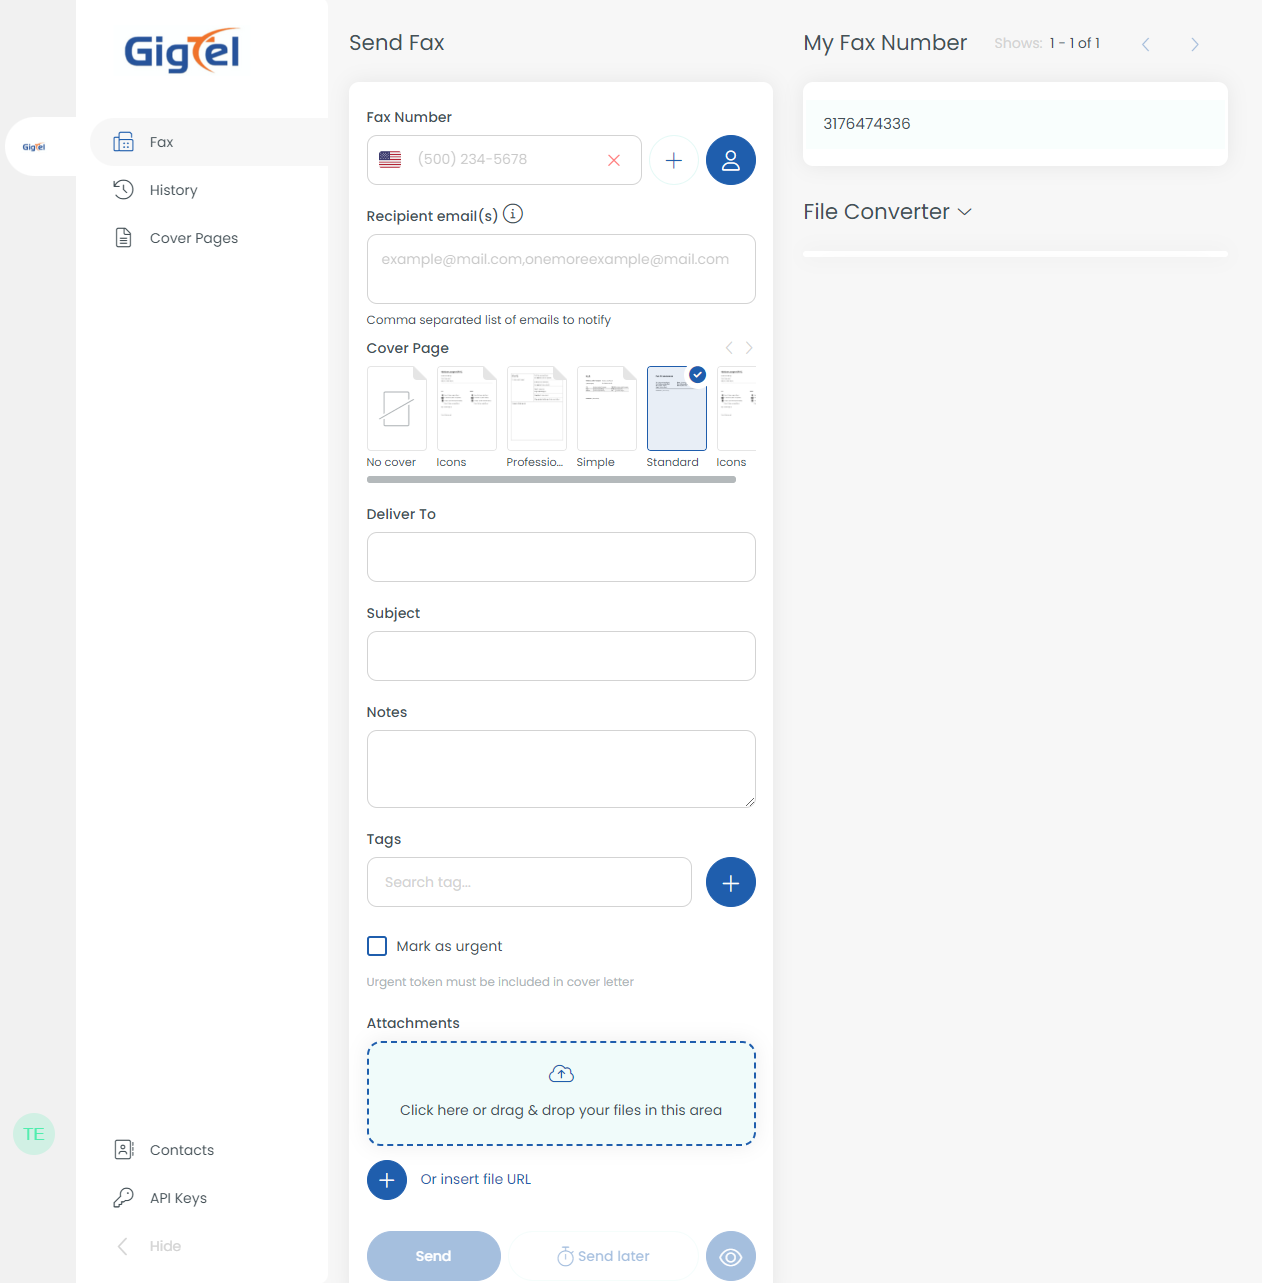
Task: Open History from the left sidebar
Action: [173, 189]
